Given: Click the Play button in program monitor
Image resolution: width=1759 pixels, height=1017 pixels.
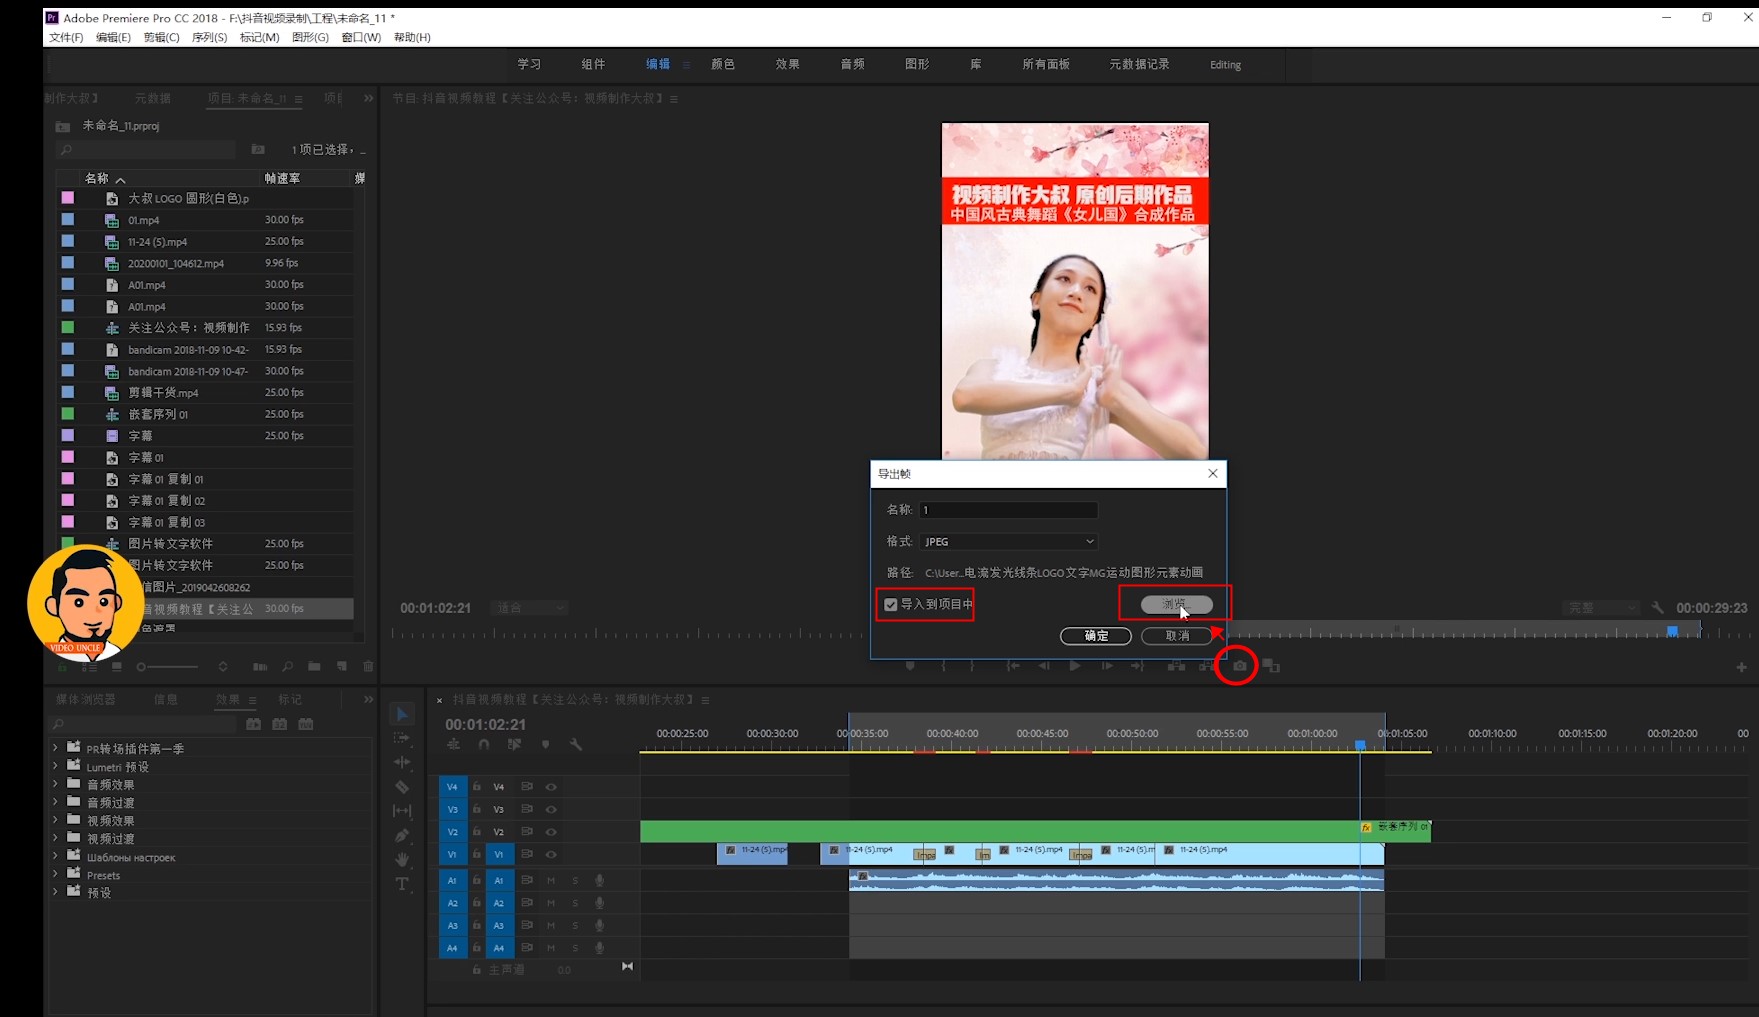Looking at the screenshot, I should point(1075,666).
